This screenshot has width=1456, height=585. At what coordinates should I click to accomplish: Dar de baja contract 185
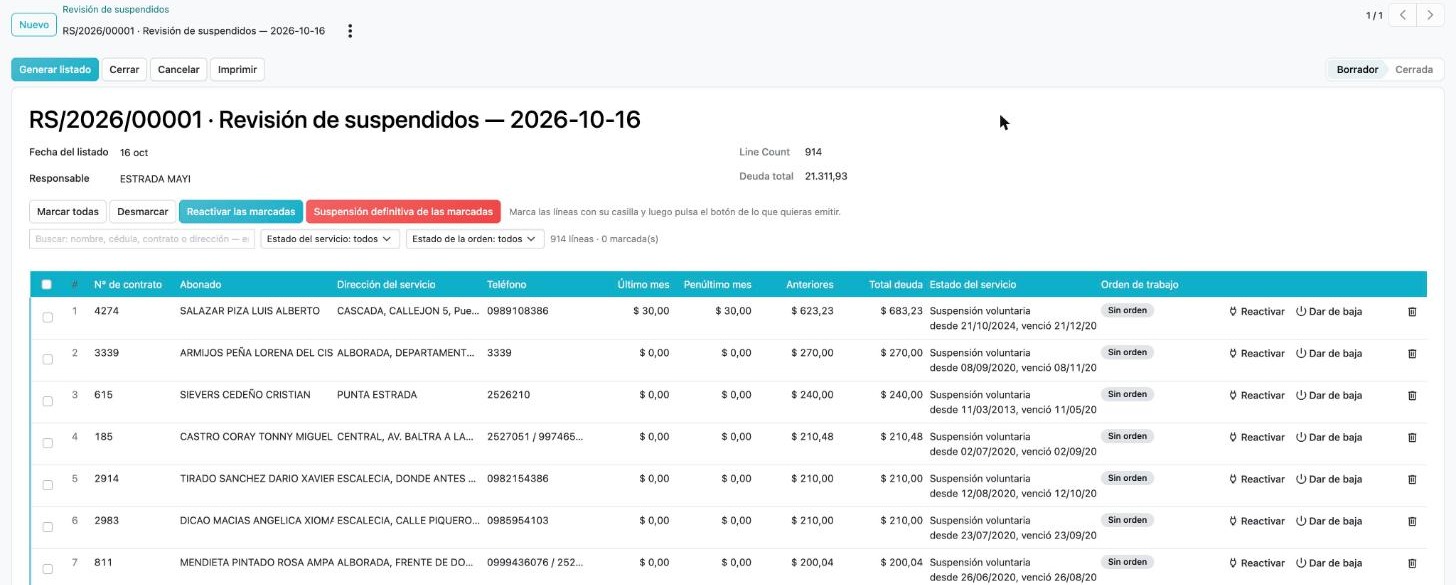(x=1329, y=438)
